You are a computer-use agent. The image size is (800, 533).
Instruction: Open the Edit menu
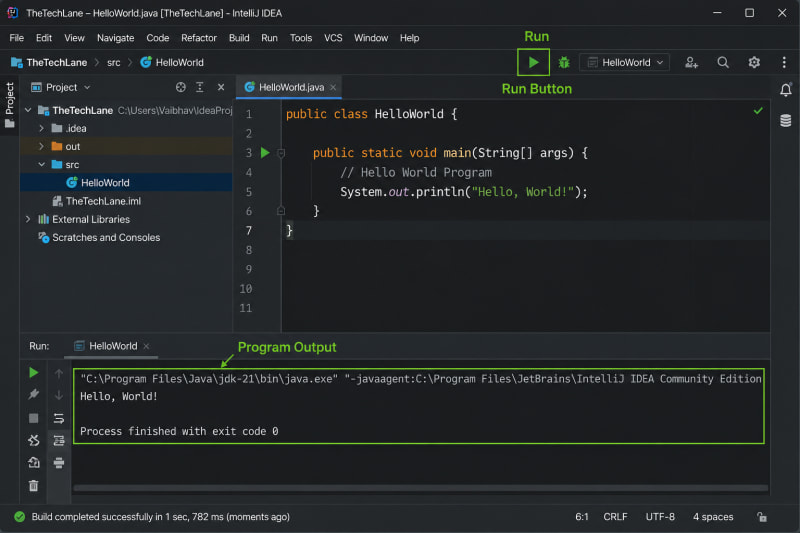click(44, 38)
